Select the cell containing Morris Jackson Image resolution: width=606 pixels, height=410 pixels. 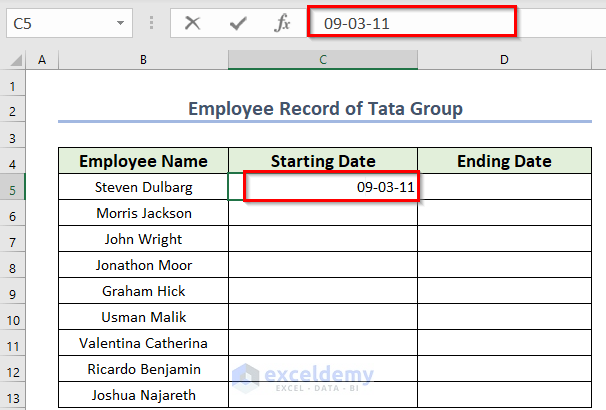(x=143, y=213)
